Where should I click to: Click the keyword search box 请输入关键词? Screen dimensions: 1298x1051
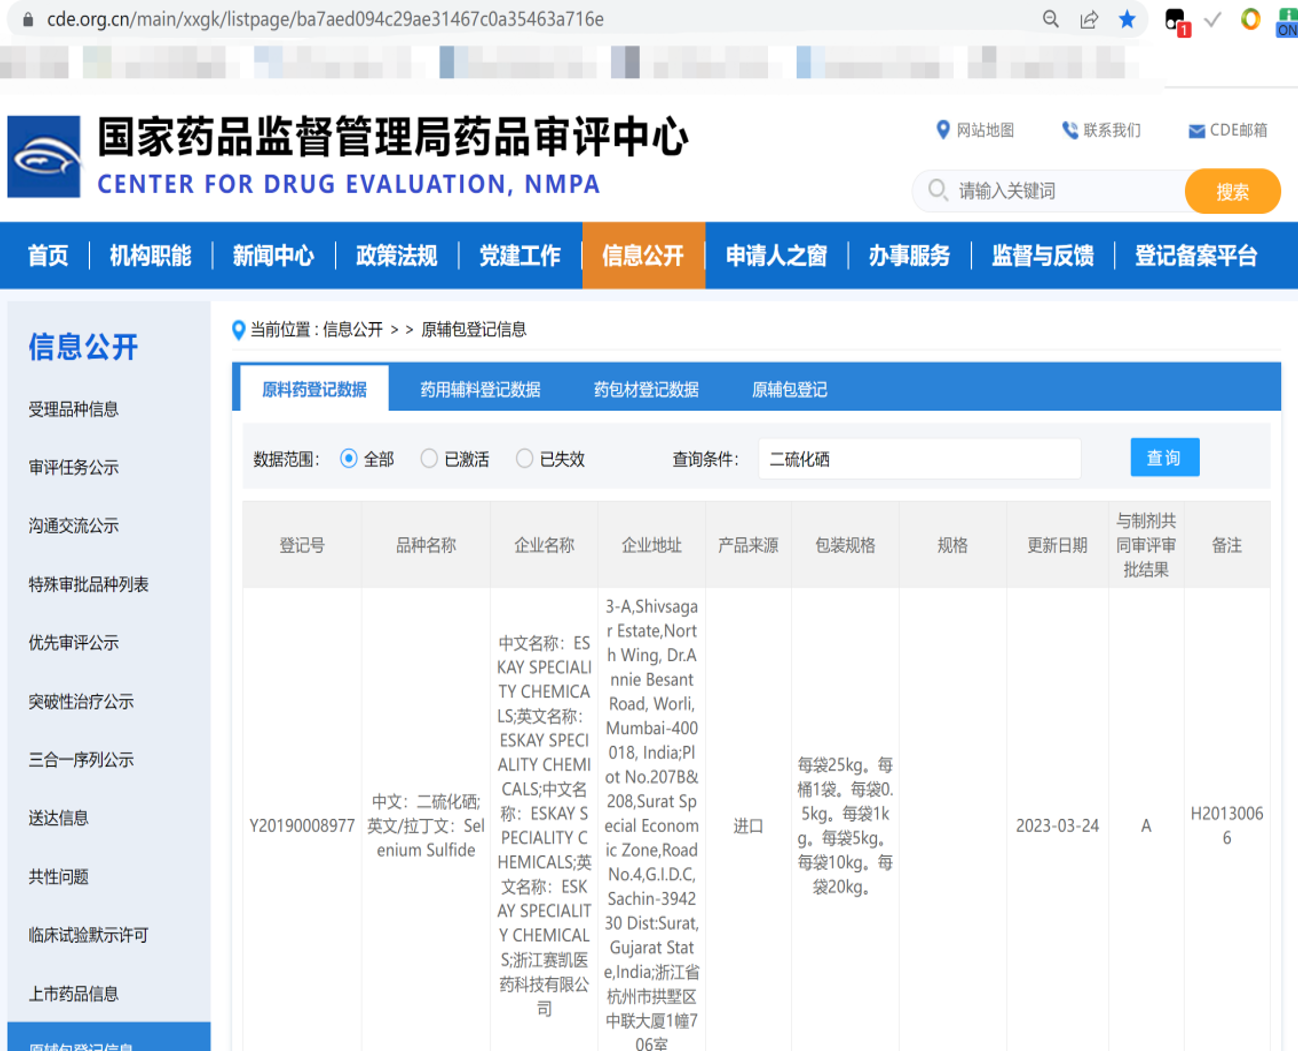point(1060,191)
